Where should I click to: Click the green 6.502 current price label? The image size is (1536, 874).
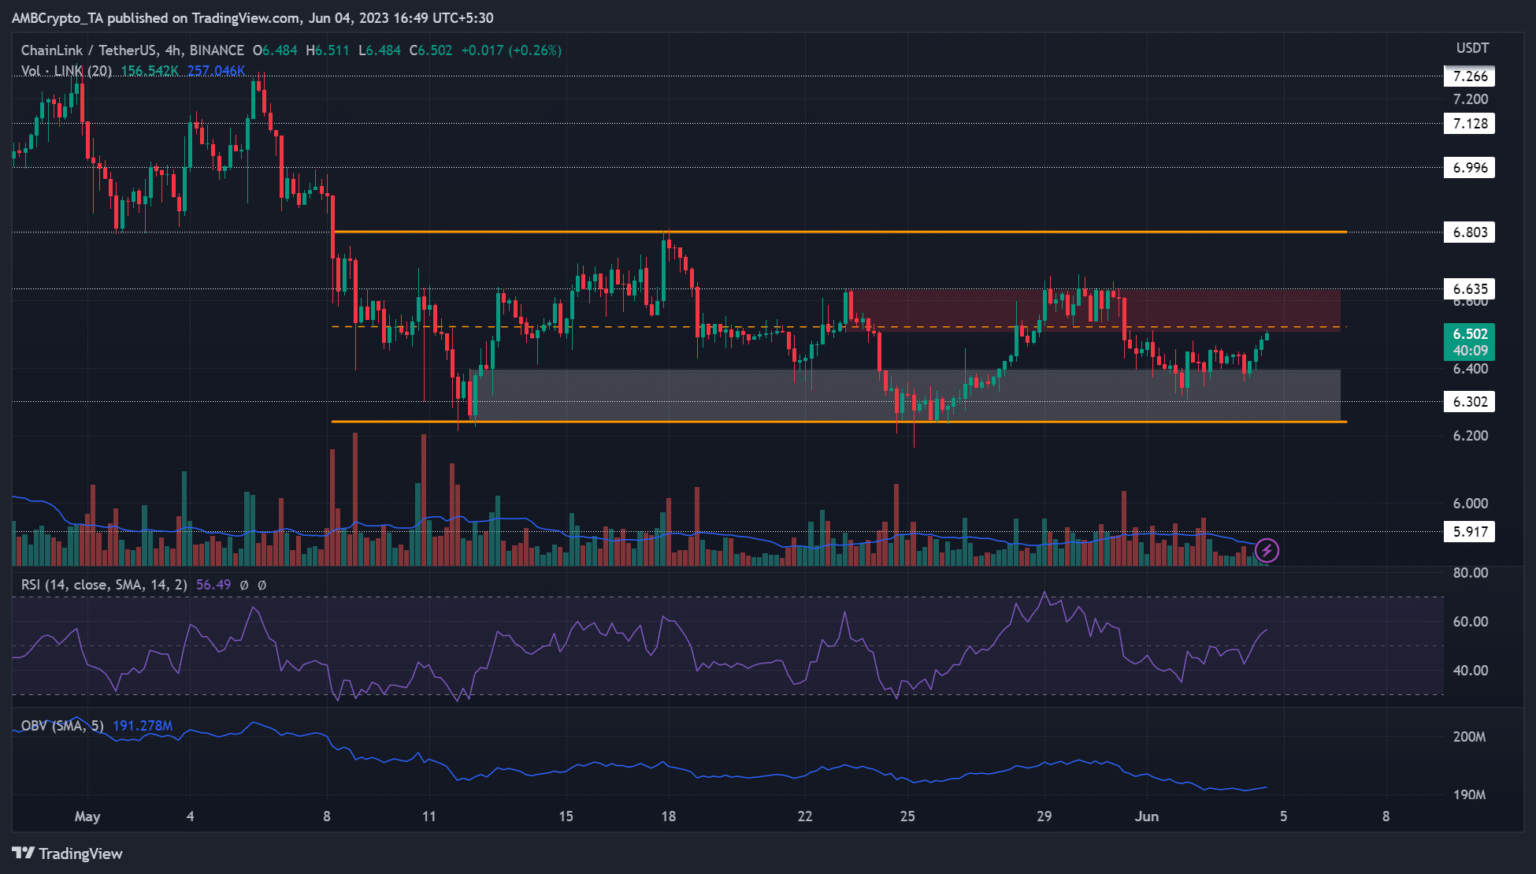(x=1469, y=334)
